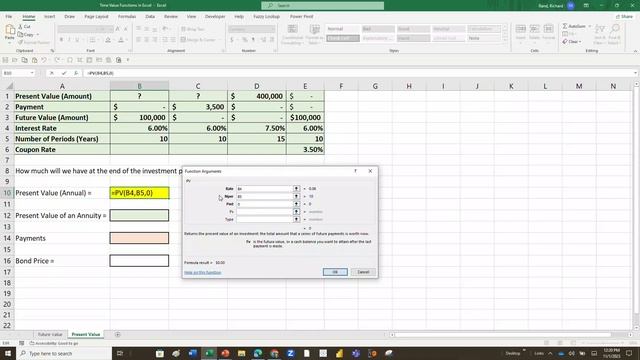Open the Name Box dropdown arrow
Viewport: 640px width, 360px height.
coord(31,73)
